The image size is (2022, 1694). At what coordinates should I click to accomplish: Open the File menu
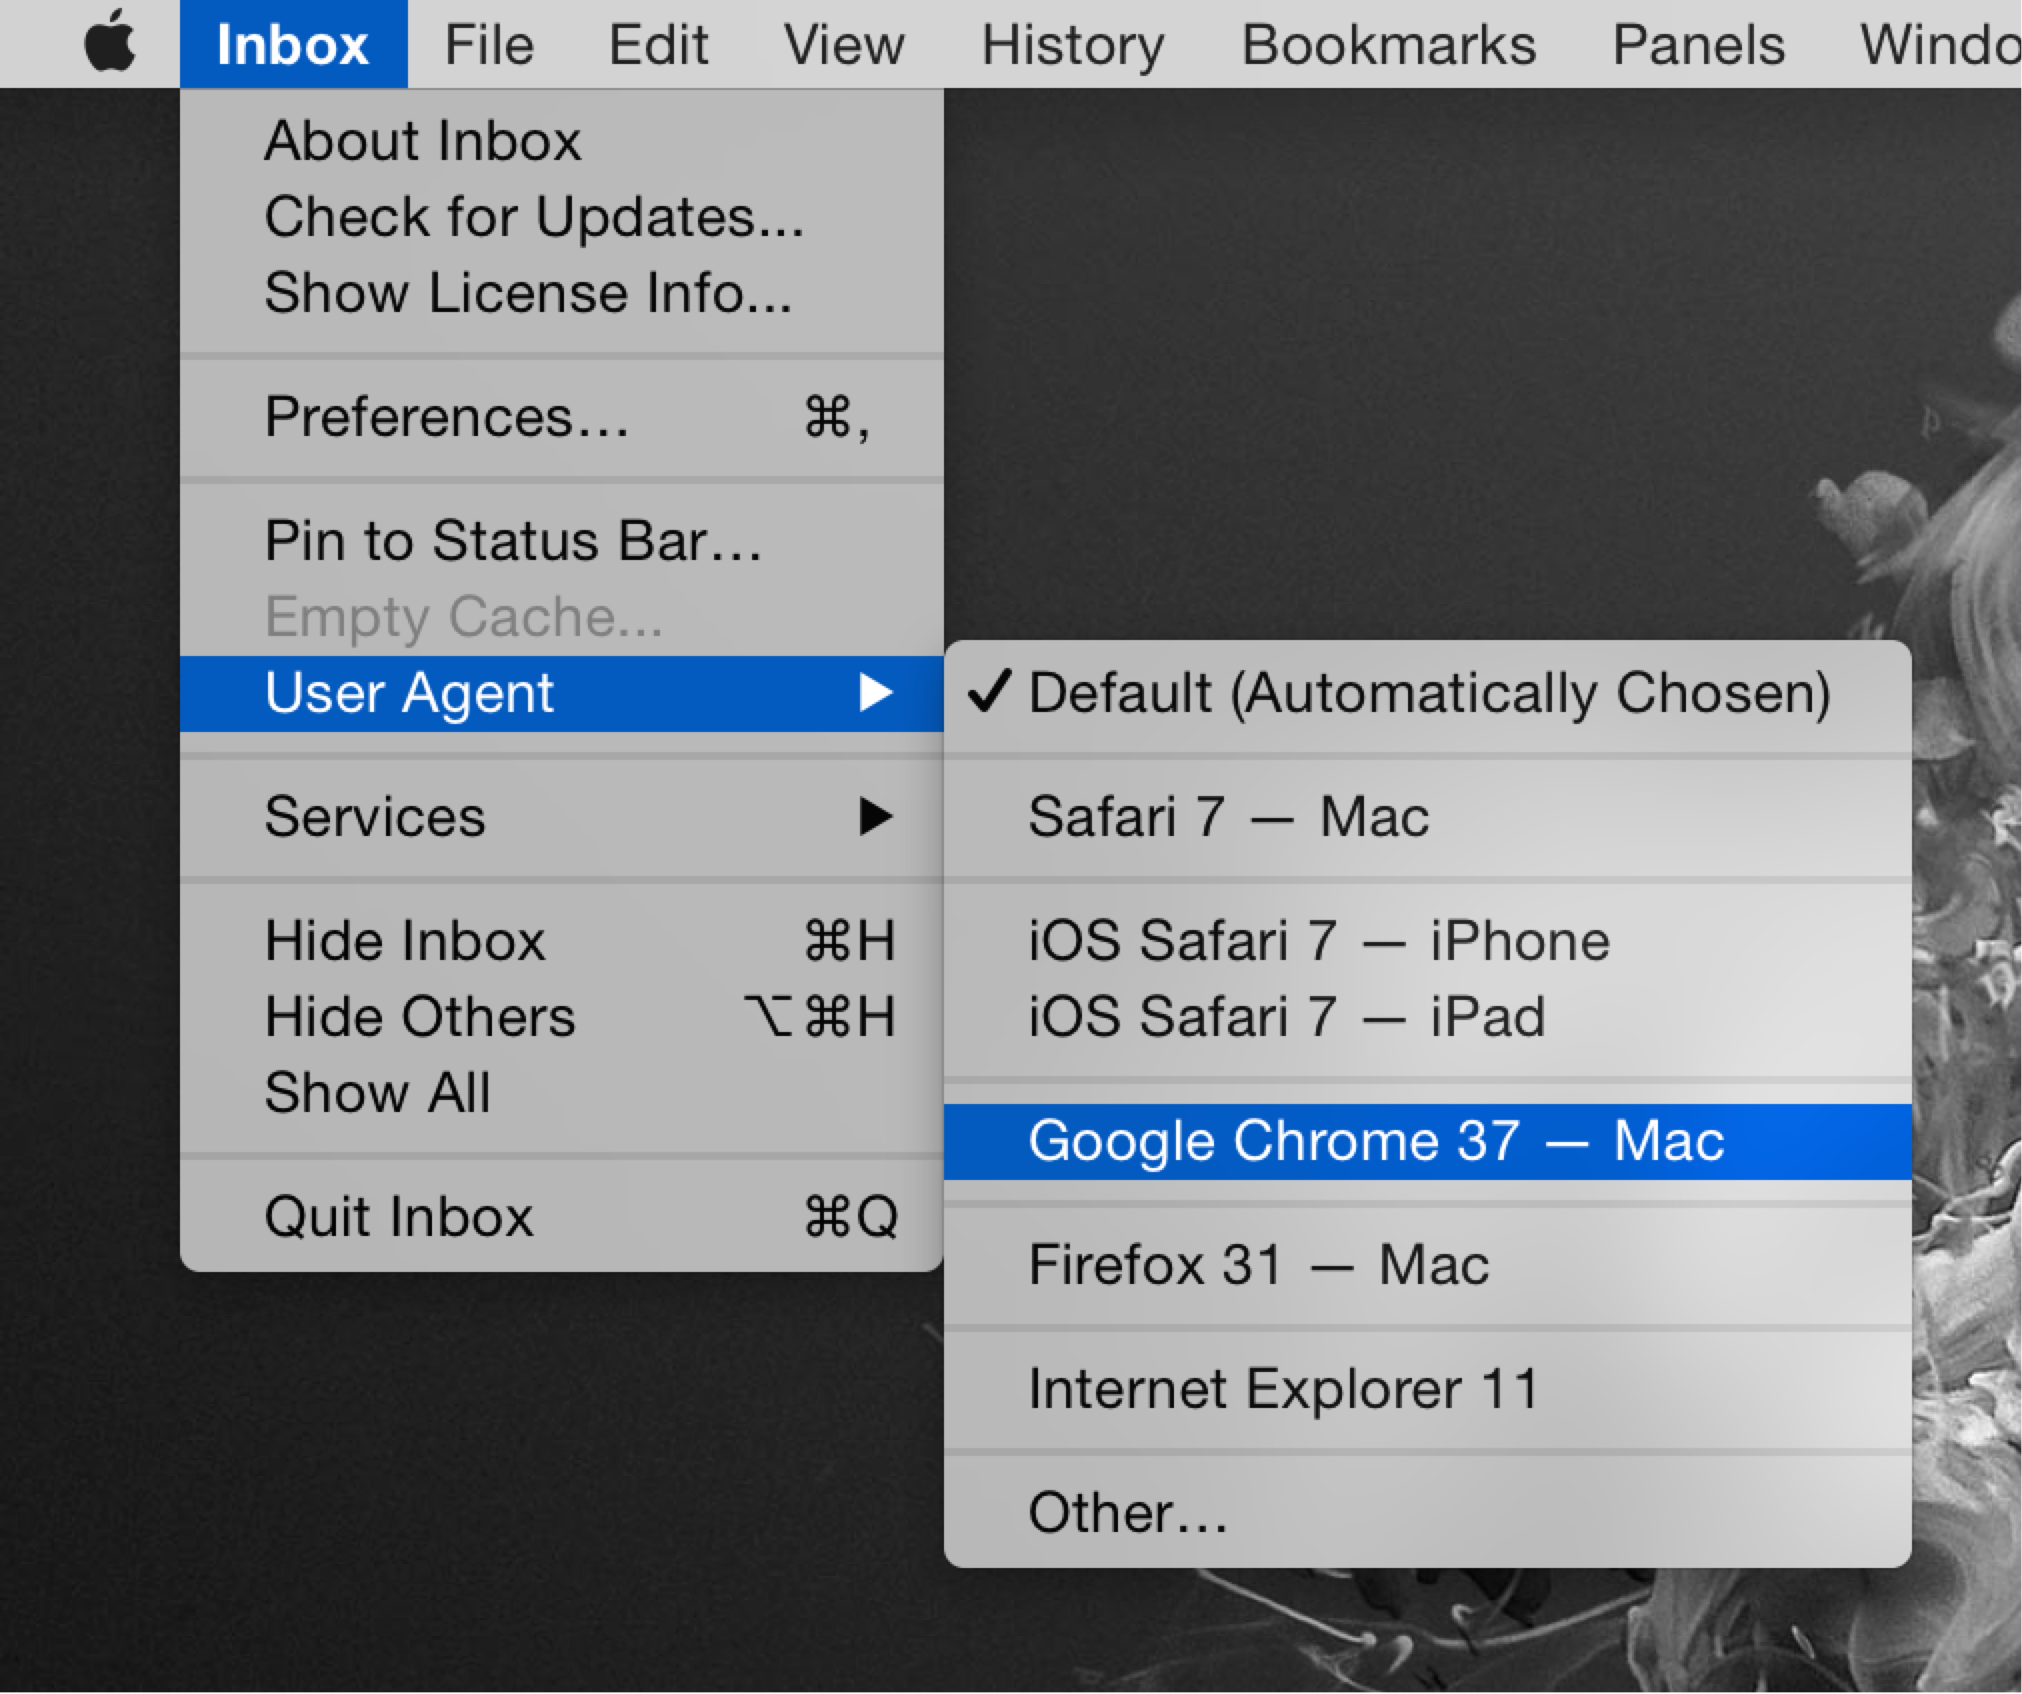click(488, 45)
